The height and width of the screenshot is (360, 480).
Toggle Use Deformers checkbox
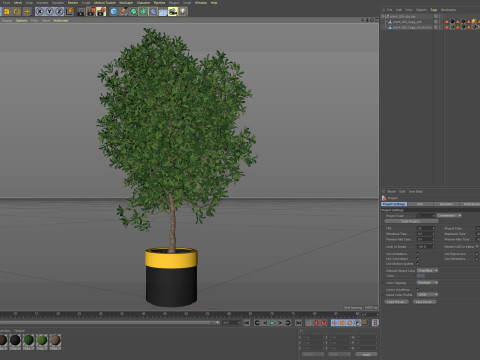(x=477, y=259)
